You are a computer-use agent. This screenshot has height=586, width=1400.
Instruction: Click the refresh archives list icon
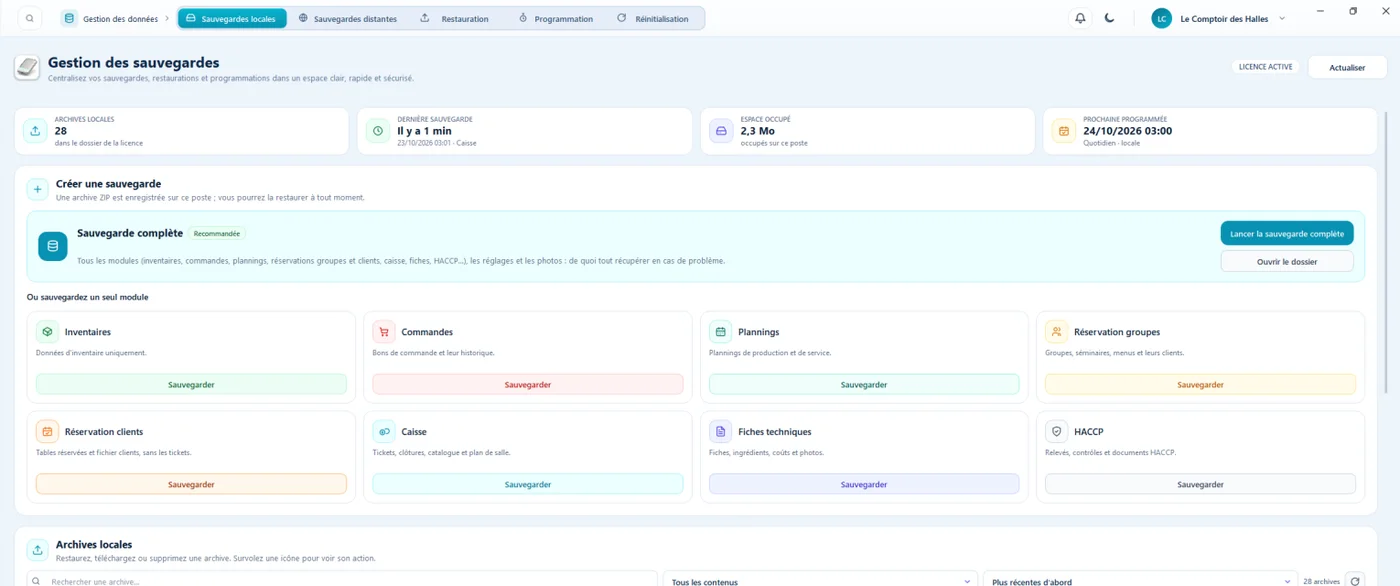[x=1355, y=580]
